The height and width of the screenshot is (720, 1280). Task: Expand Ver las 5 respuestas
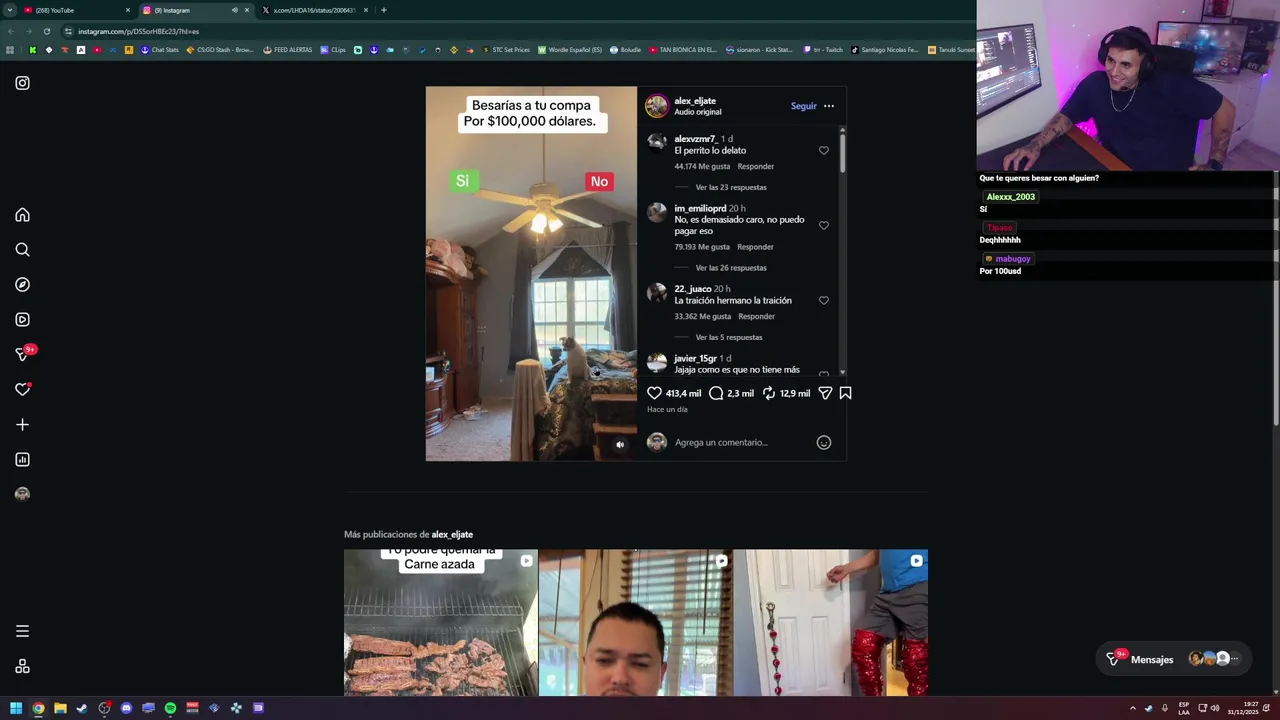coord(729,337)
